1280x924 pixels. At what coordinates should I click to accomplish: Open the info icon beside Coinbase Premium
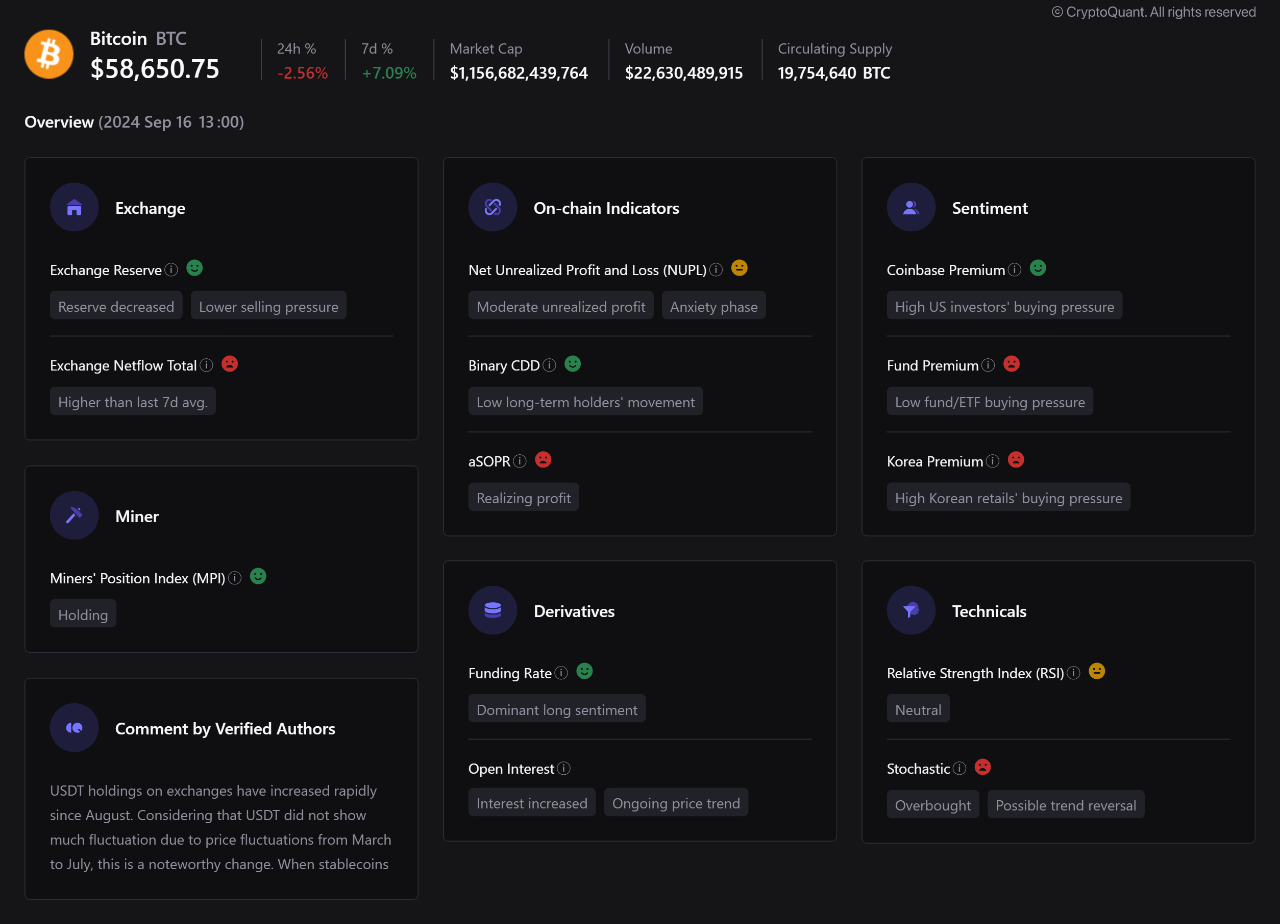point(1015,270)
